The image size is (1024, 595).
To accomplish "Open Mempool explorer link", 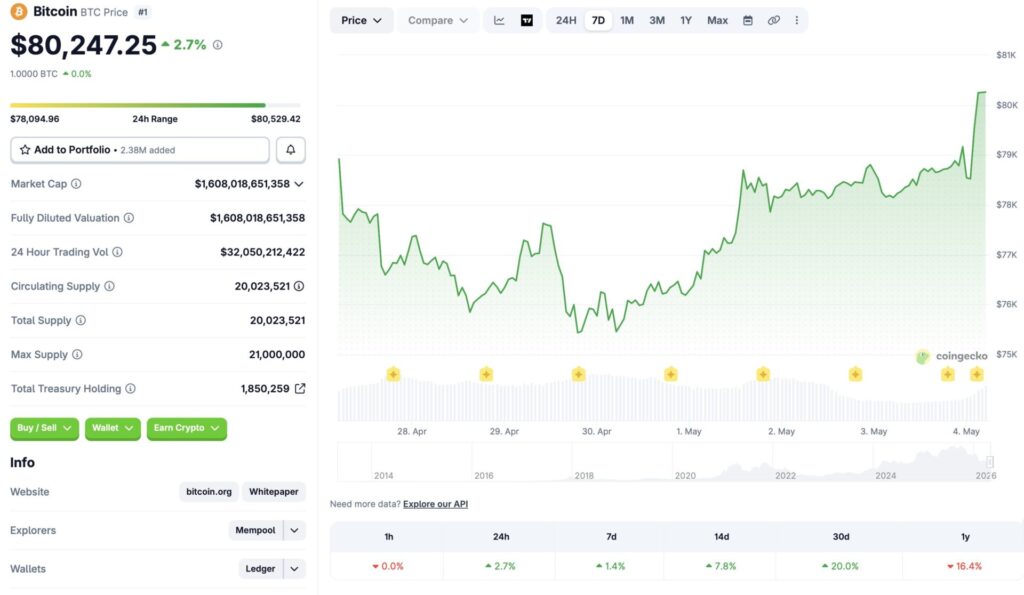I will tap(255, 530).
